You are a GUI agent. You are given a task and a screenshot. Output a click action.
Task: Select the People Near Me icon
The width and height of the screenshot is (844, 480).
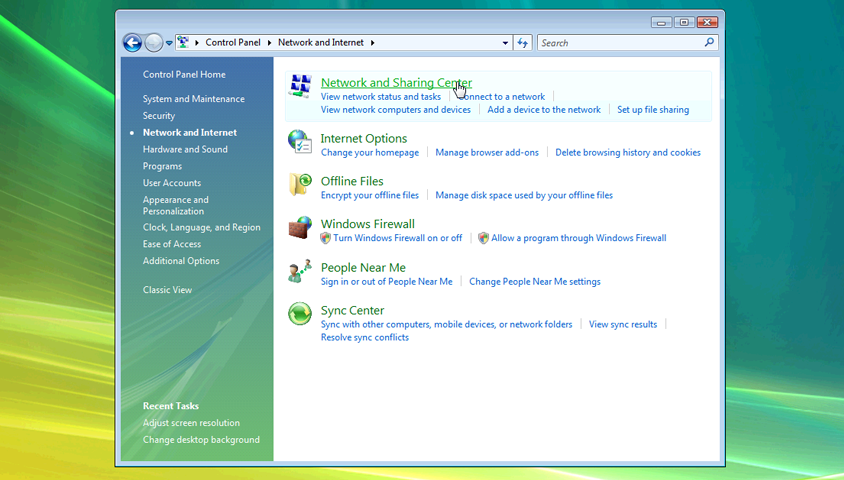[300, 272]
